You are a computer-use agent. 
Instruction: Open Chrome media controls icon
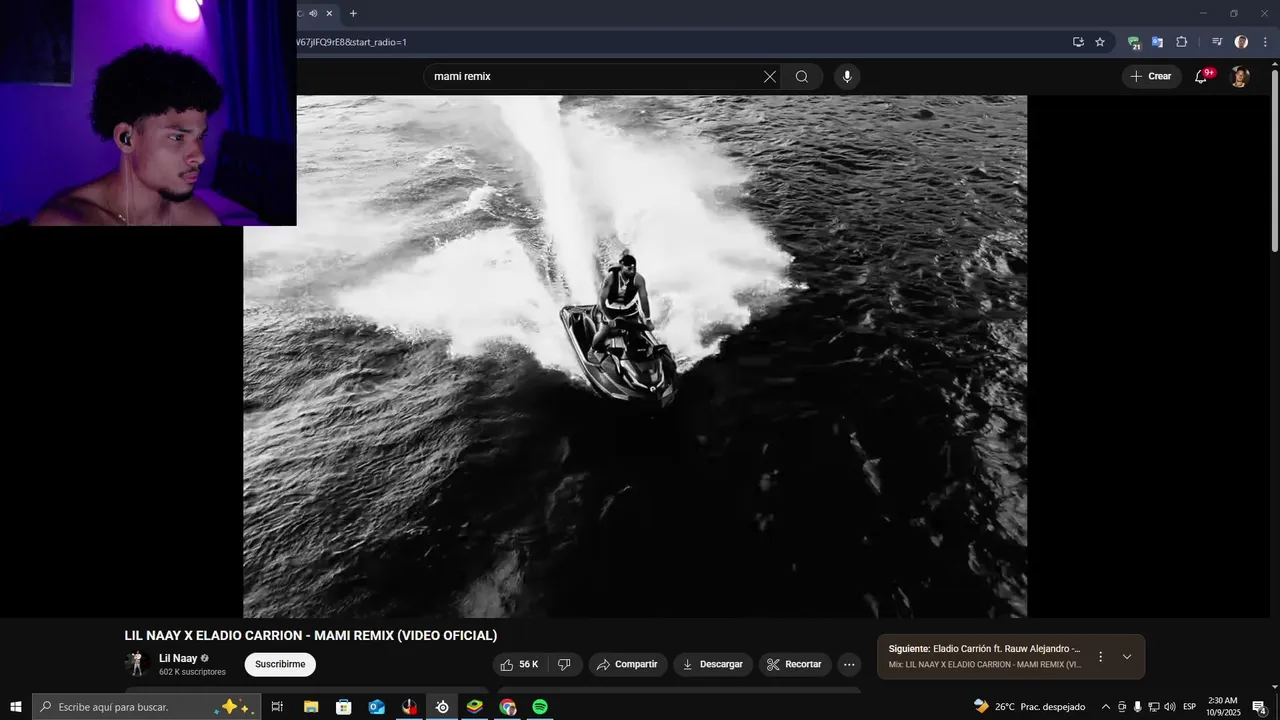(1217, 42)
